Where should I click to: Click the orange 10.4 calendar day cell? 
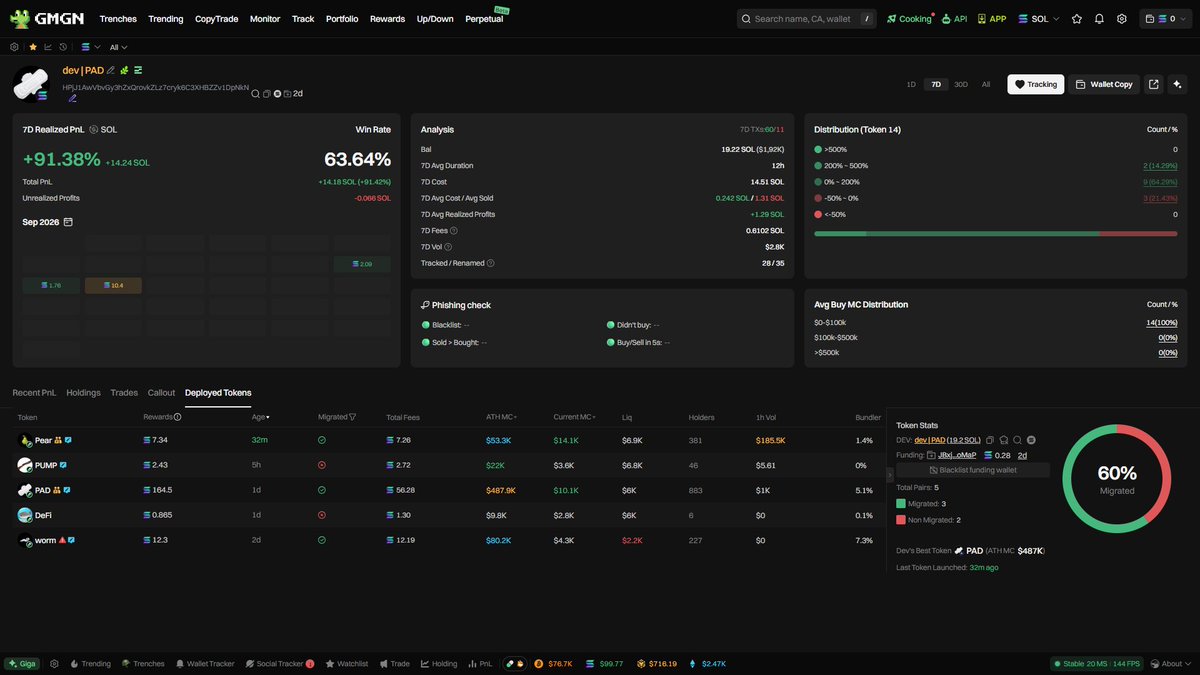113,285
